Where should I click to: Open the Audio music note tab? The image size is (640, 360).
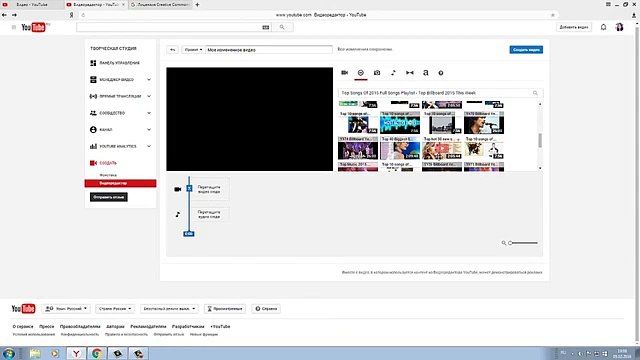point(393,73)
